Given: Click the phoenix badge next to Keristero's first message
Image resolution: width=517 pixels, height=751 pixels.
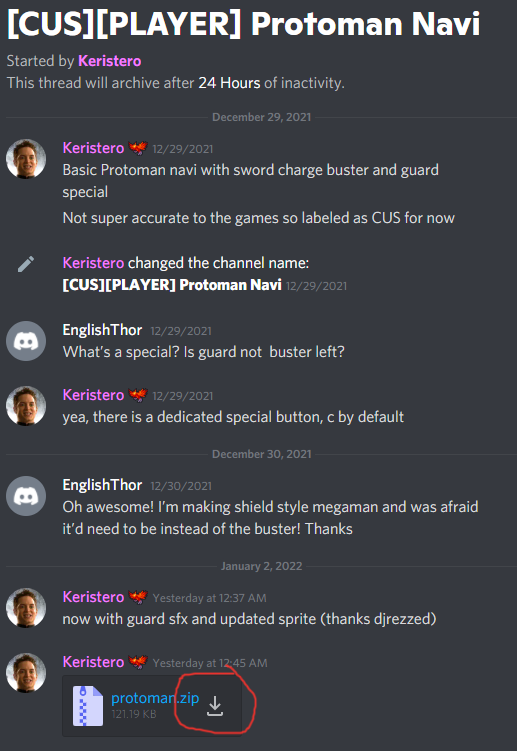Looking at the screenshot, I should click(138, 148).
